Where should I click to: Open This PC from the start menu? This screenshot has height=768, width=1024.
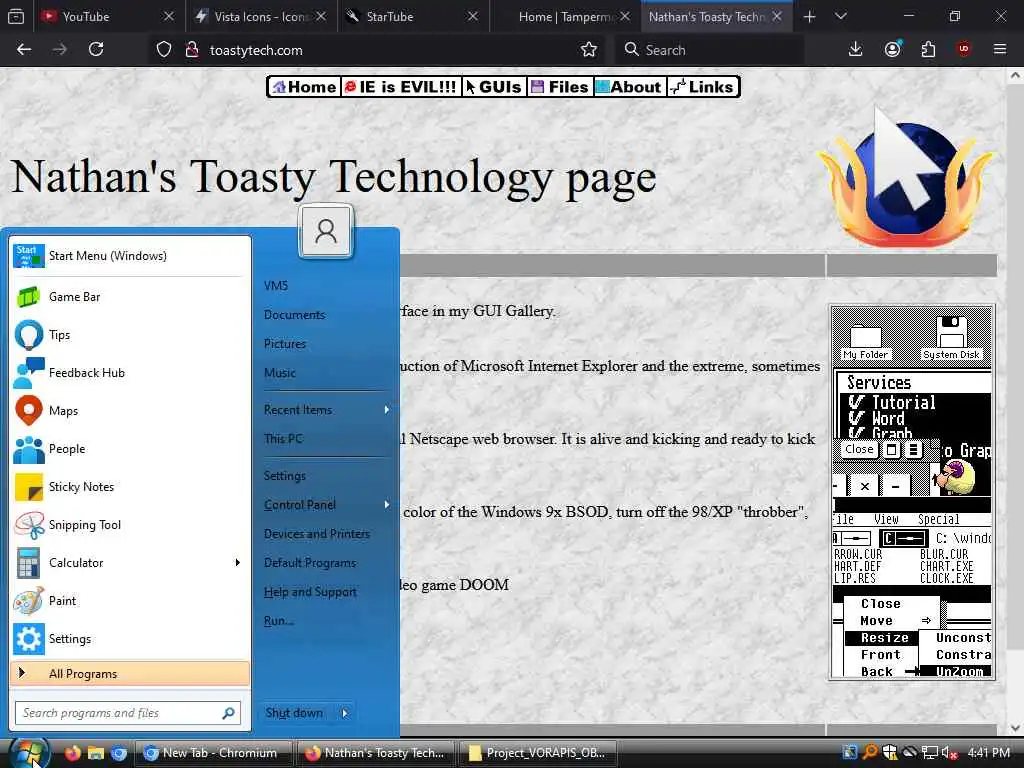283,439
